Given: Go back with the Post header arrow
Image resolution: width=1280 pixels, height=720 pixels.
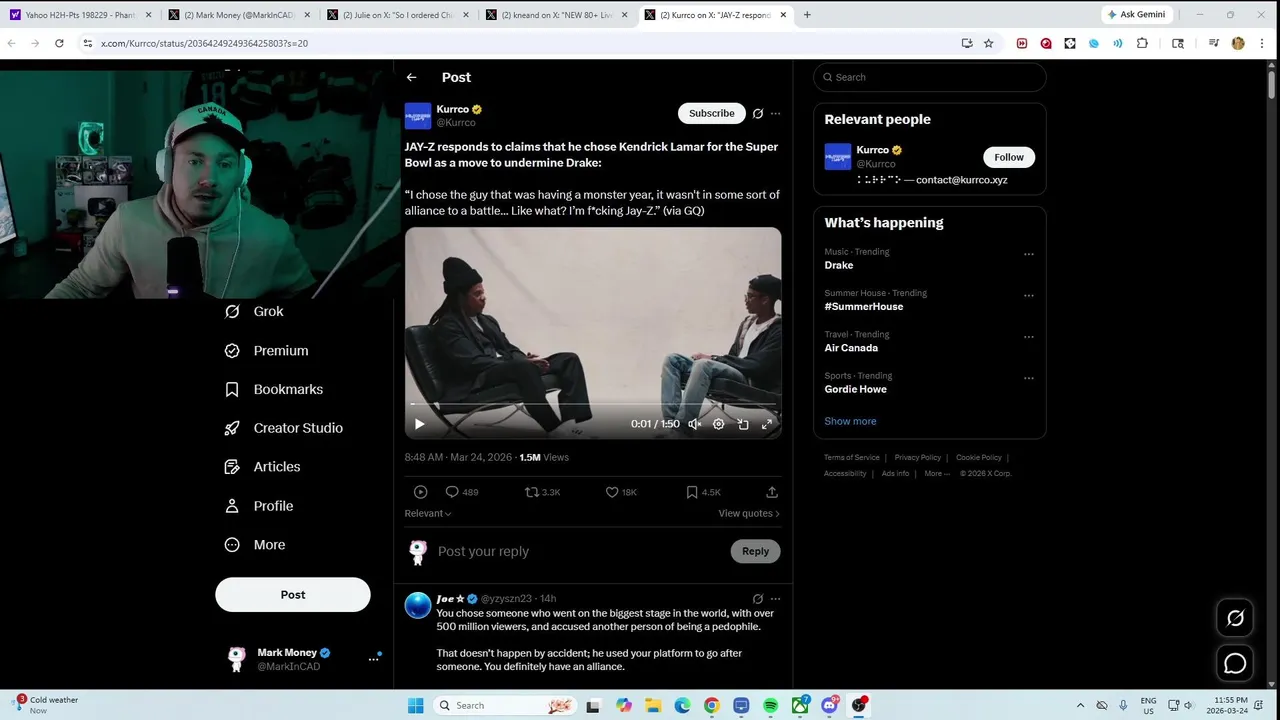Looking at the screenshot, I should 411,77.
